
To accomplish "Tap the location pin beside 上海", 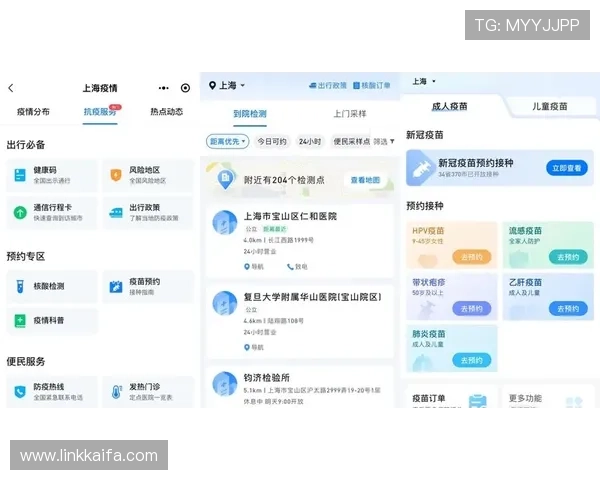I will tap(212, 85).
